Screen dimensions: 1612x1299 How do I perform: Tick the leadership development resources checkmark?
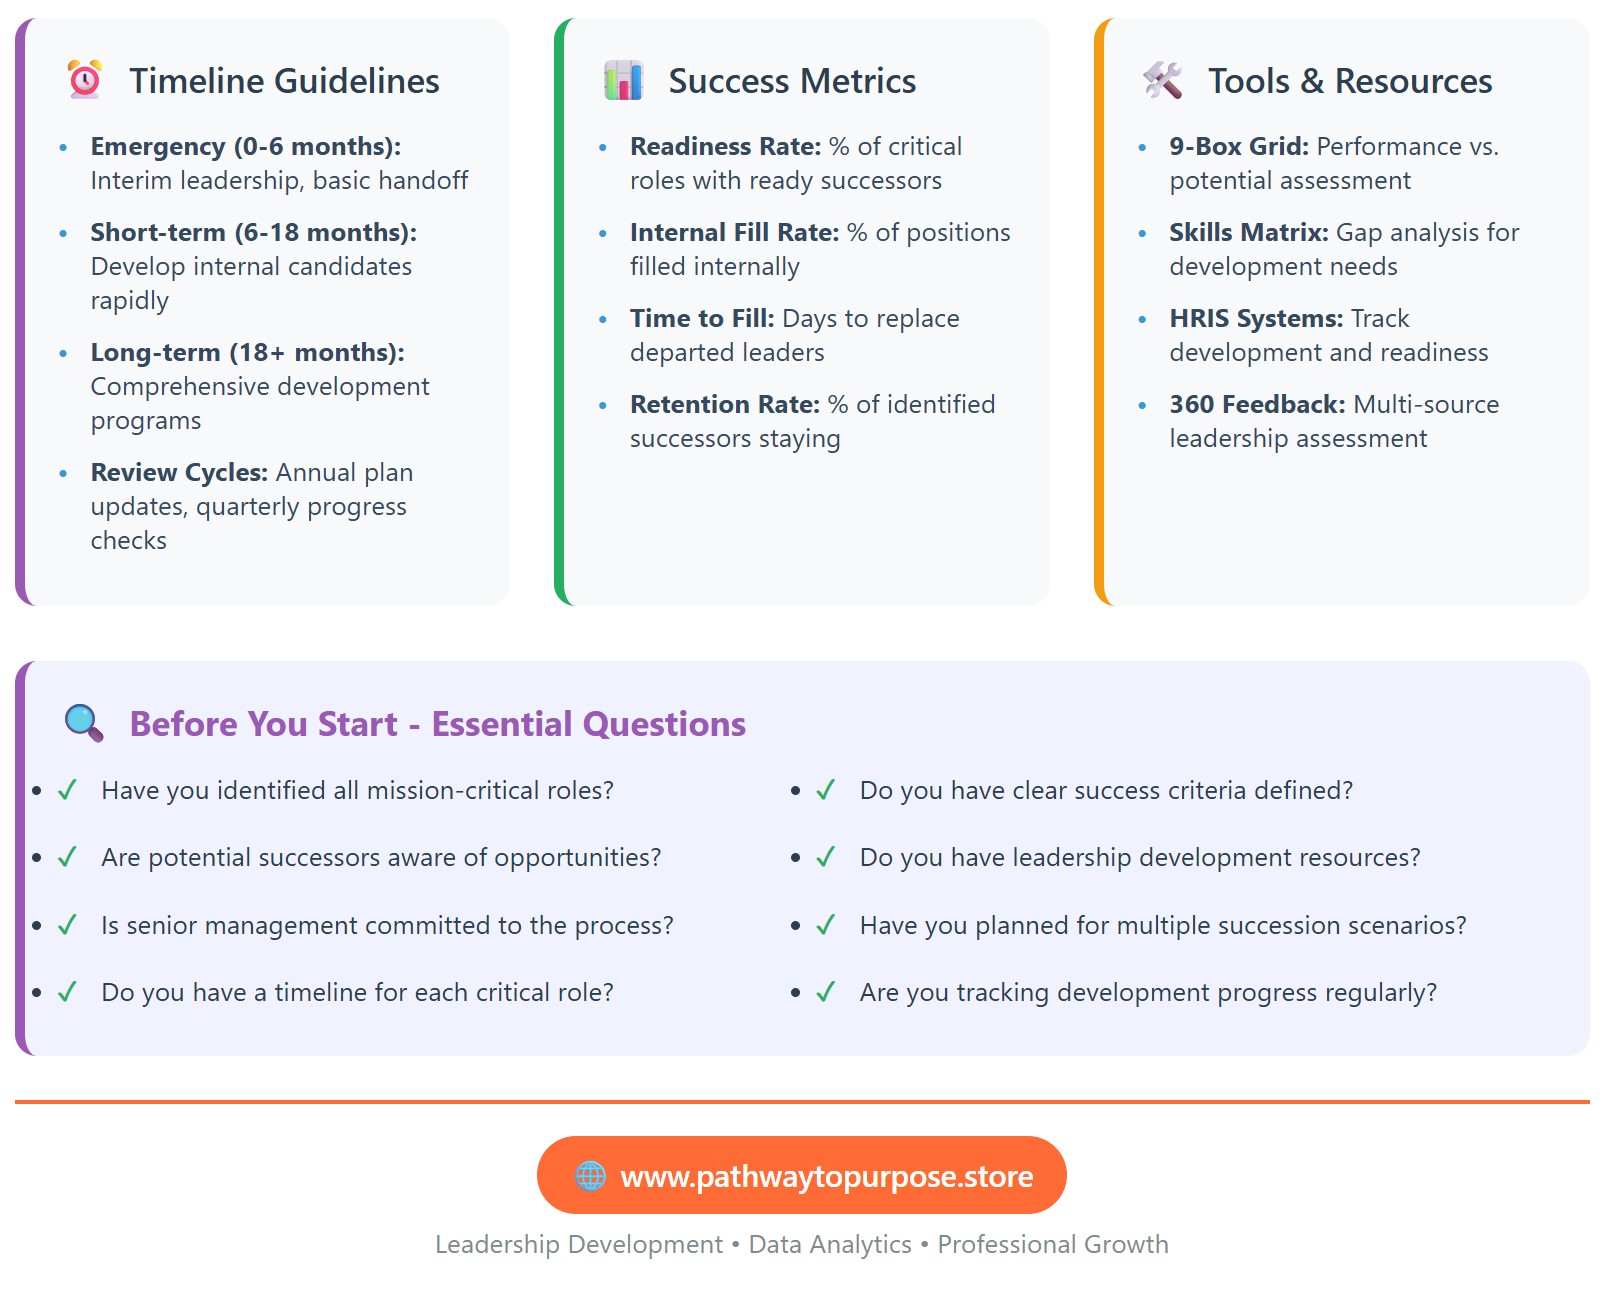click(x=826, y=858)
